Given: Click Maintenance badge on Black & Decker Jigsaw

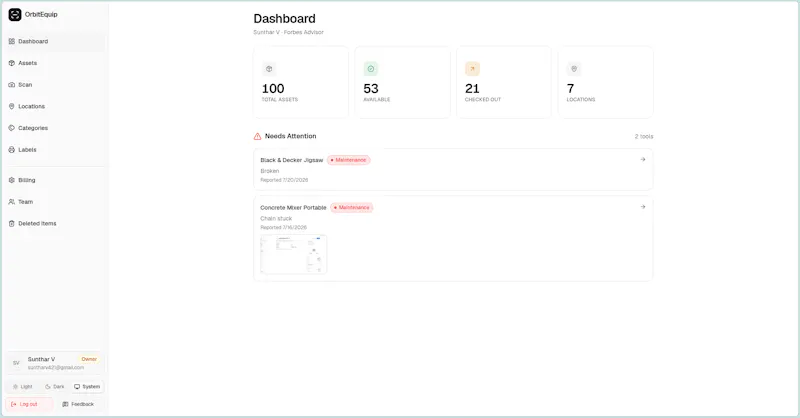Looking at the screenshot, I should pyautogui.click(x=349, y=160).
